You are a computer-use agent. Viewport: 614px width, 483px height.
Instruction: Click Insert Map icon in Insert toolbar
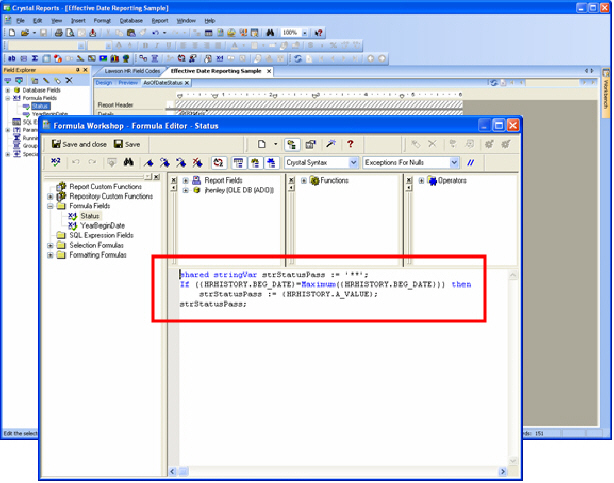click(126, 59)
